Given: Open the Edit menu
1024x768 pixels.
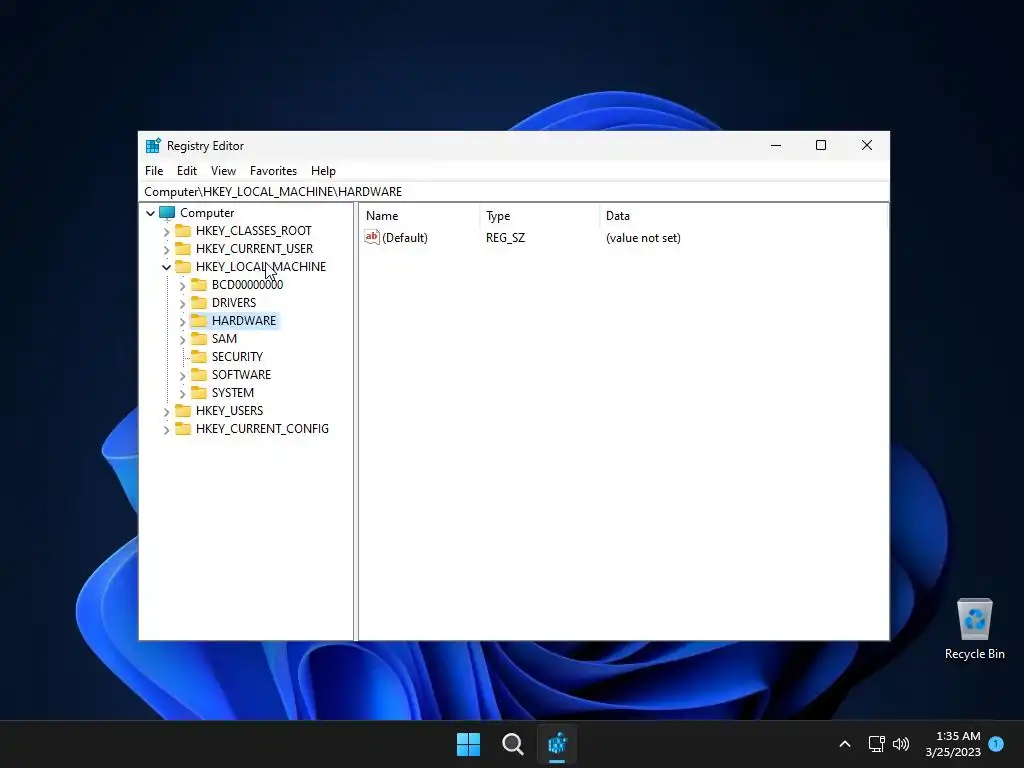Looking at the screenshot, I should pos(187,170).
